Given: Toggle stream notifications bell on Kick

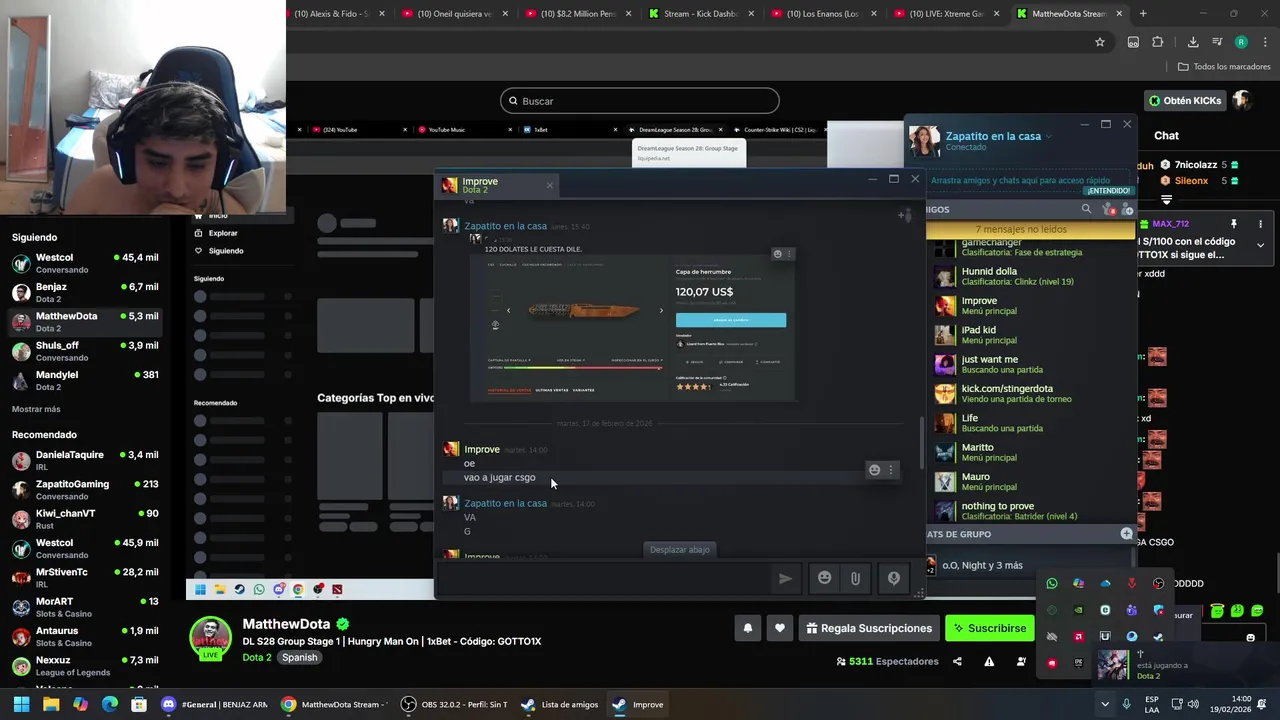Looking at the screenshot, I should click(747, 628).
